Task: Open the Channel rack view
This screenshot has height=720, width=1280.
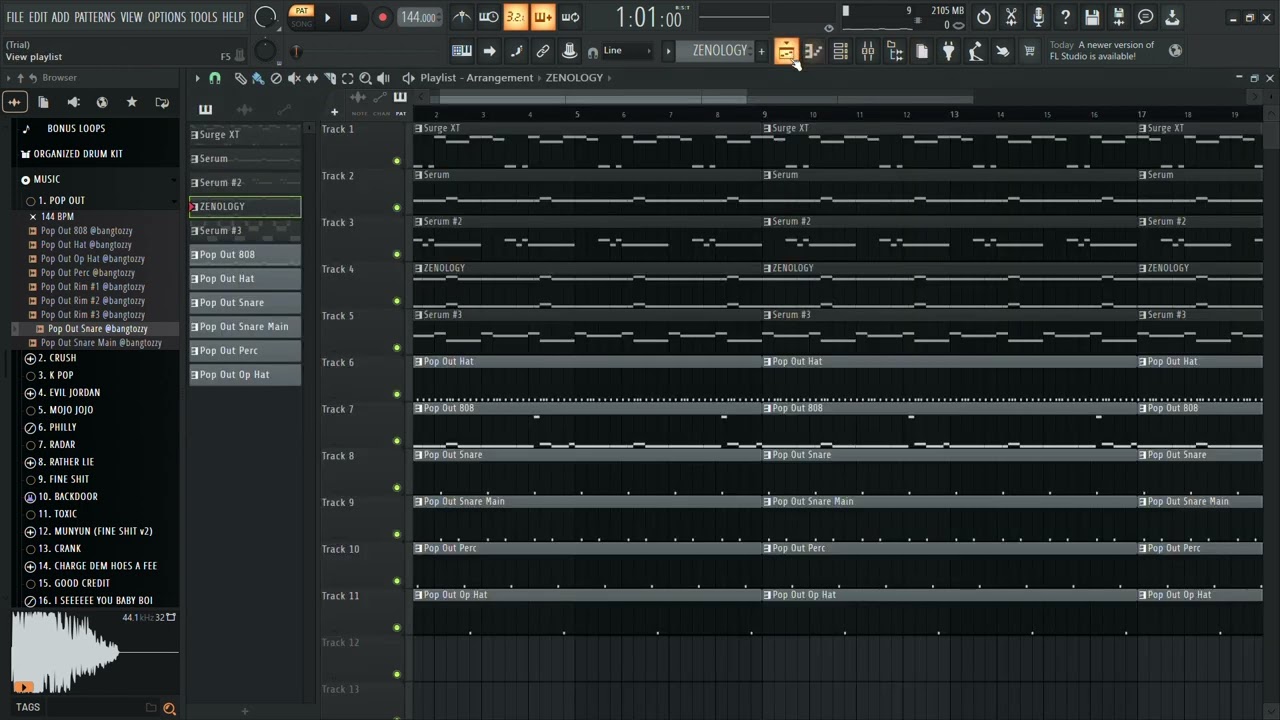Action: (840, 51)
